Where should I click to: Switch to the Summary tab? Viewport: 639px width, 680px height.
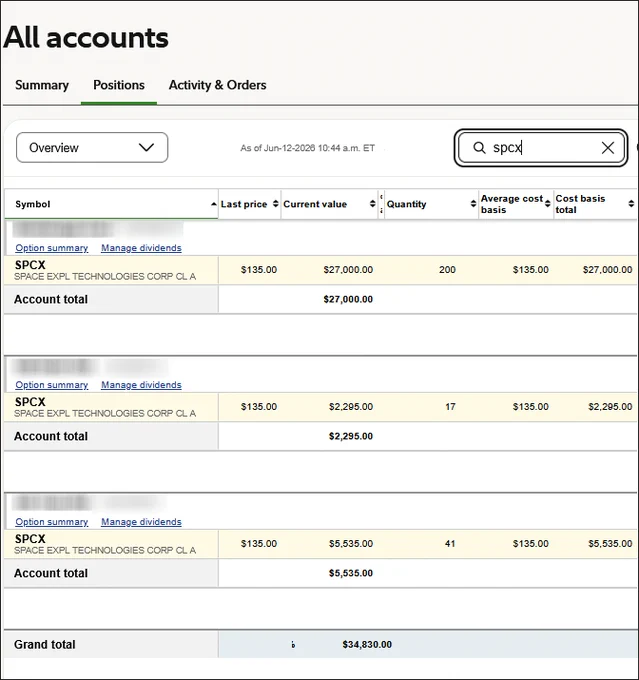[42, 85]
